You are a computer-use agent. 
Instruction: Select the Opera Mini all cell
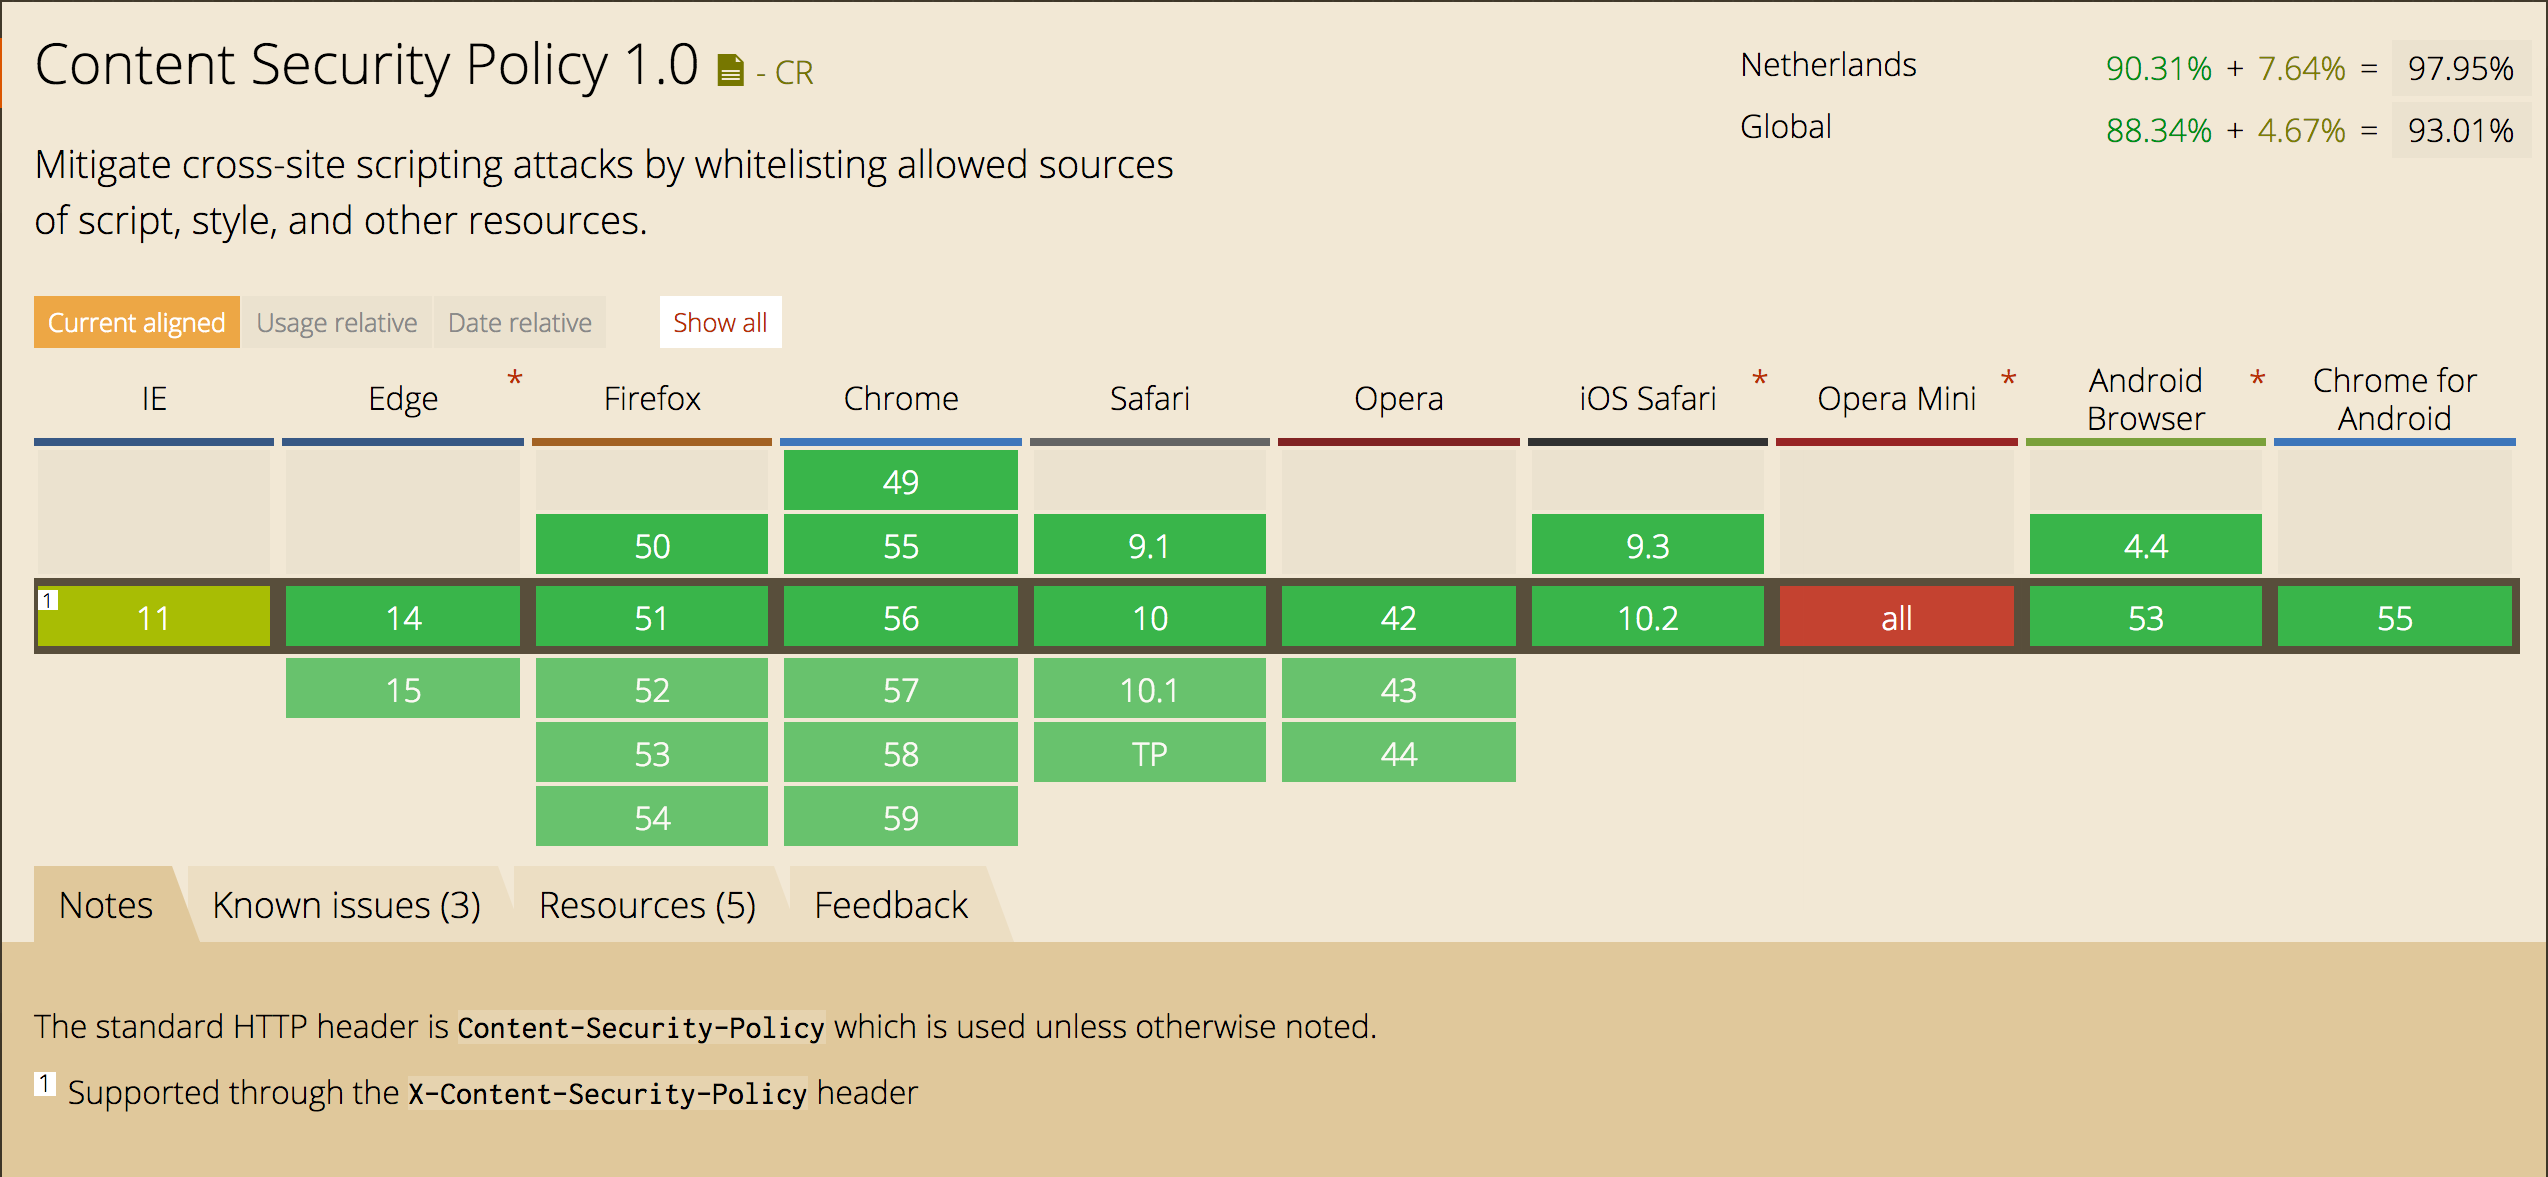(x=1897, y=616)
